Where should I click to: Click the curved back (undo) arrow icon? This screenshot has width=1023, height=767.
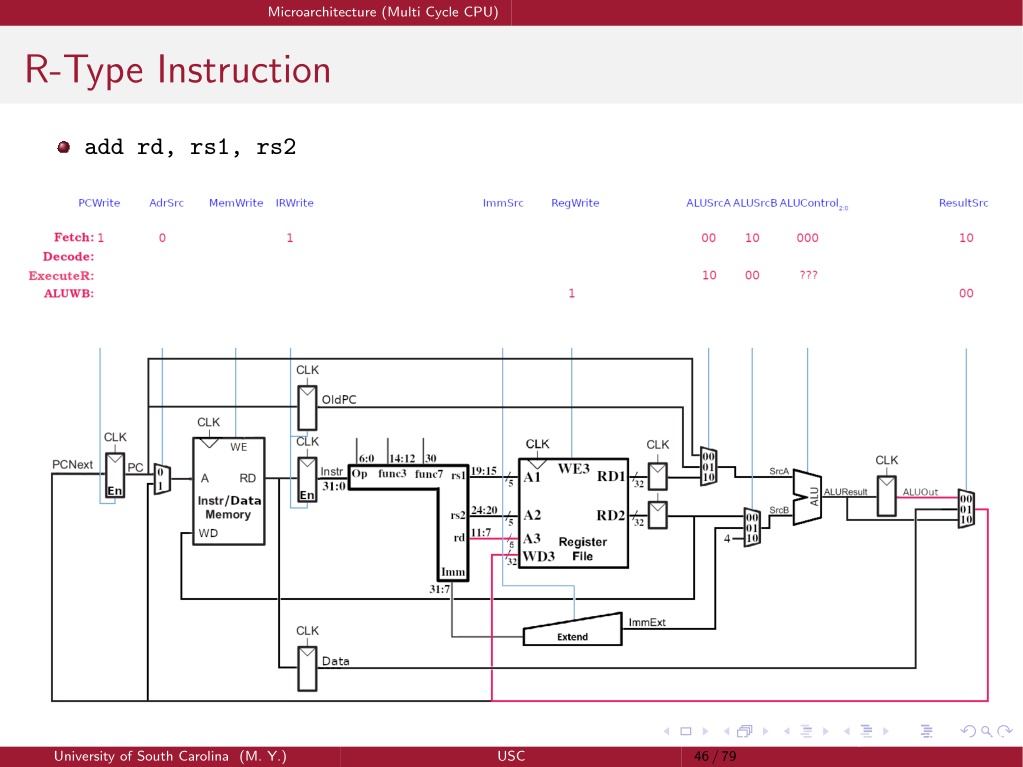click(969, 731)
